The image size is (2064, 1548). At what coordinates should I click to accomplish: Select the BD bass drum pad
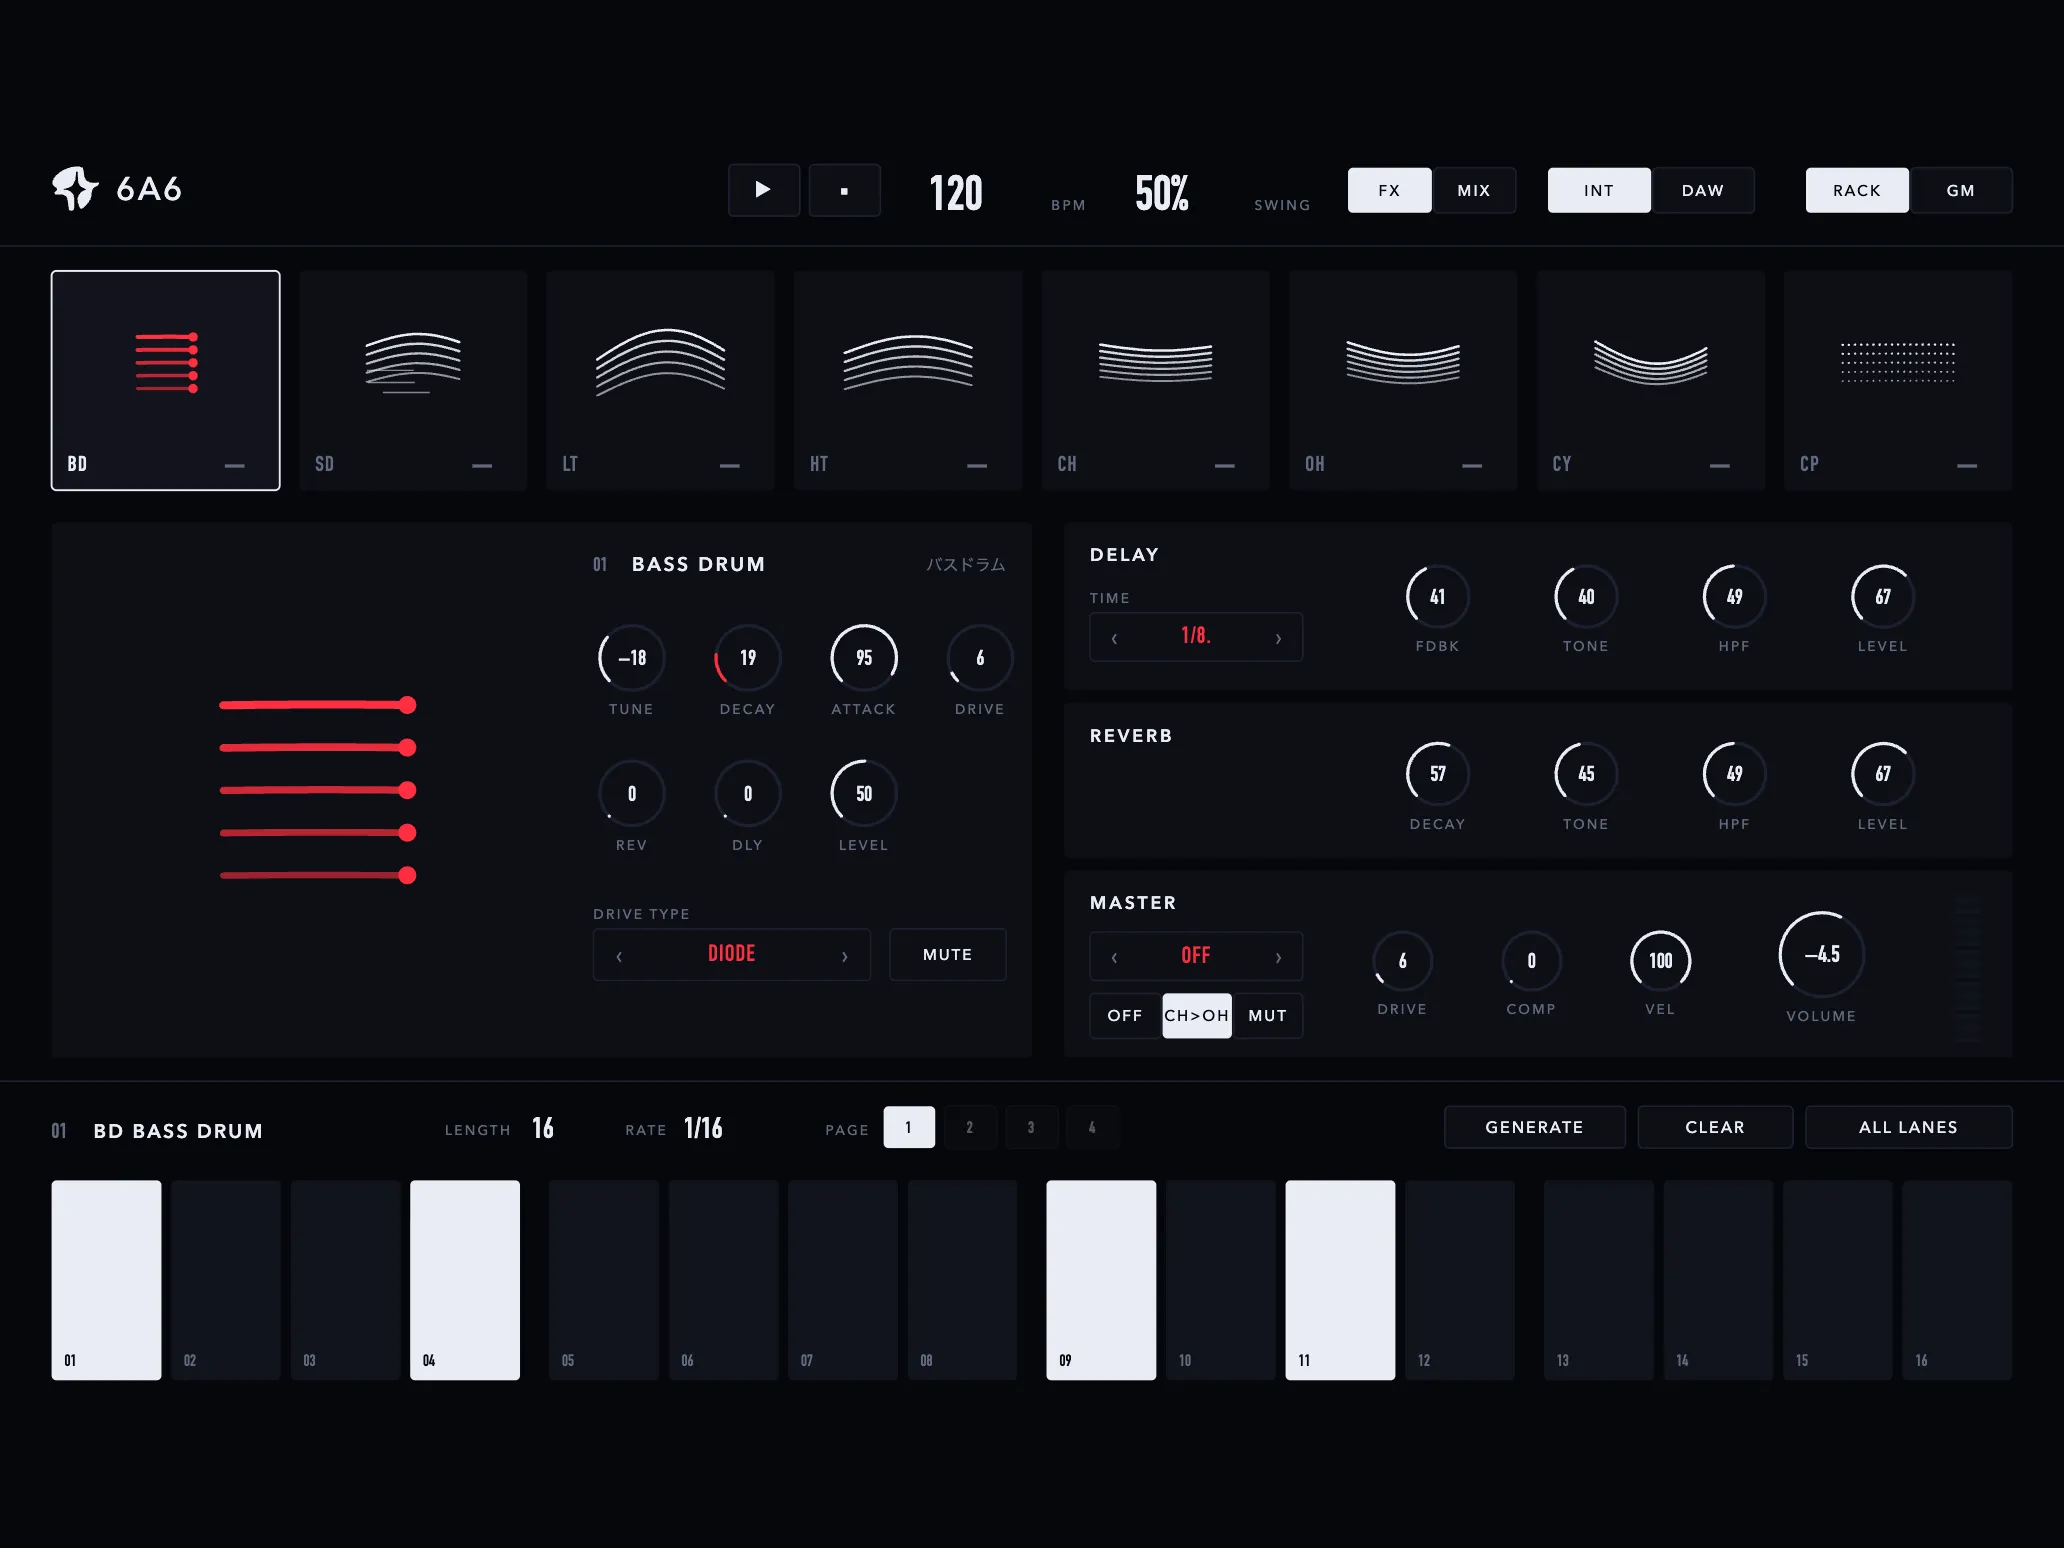pyautogui.click(x=166, y=380)
